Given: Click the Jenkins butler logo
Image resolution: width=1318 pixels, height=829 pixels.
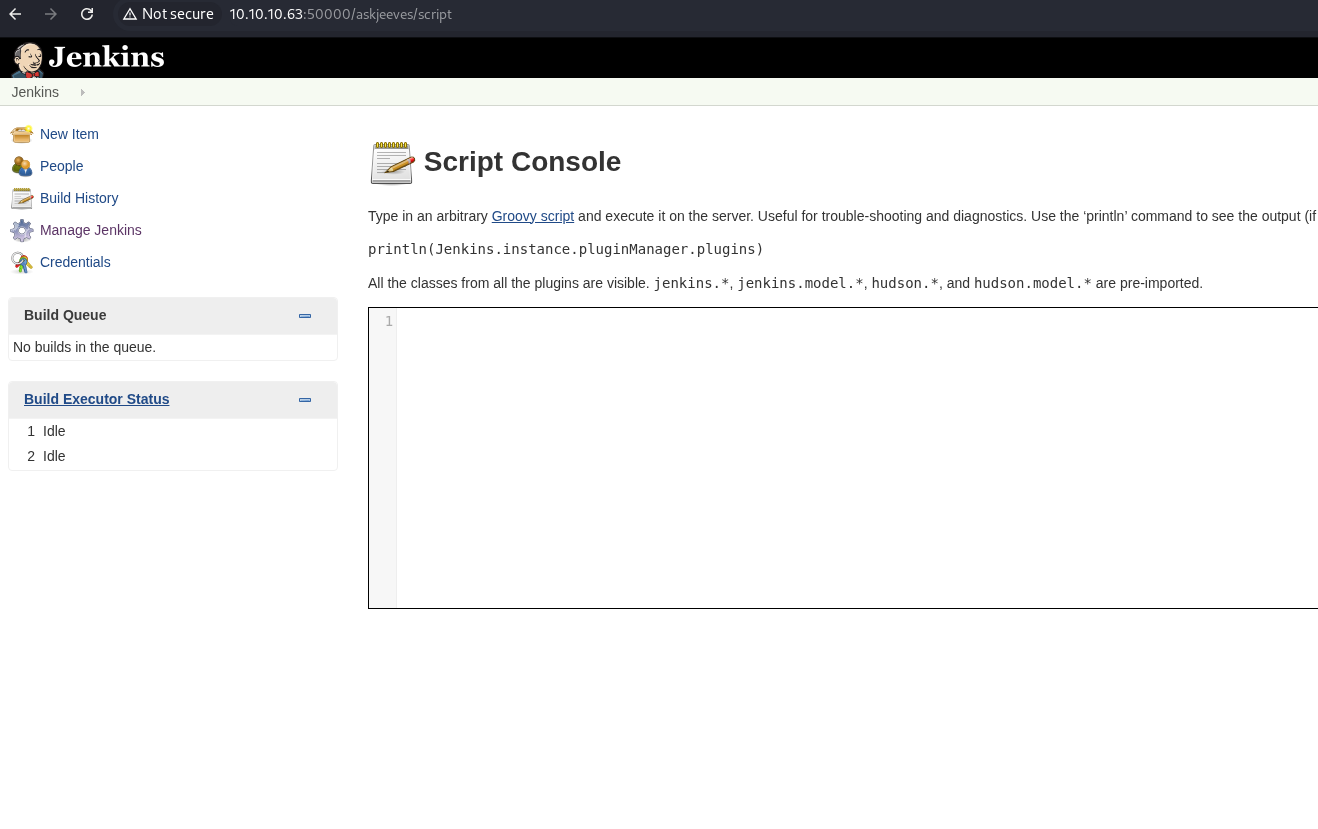Looking at the screenshot, I should (27, 59).
